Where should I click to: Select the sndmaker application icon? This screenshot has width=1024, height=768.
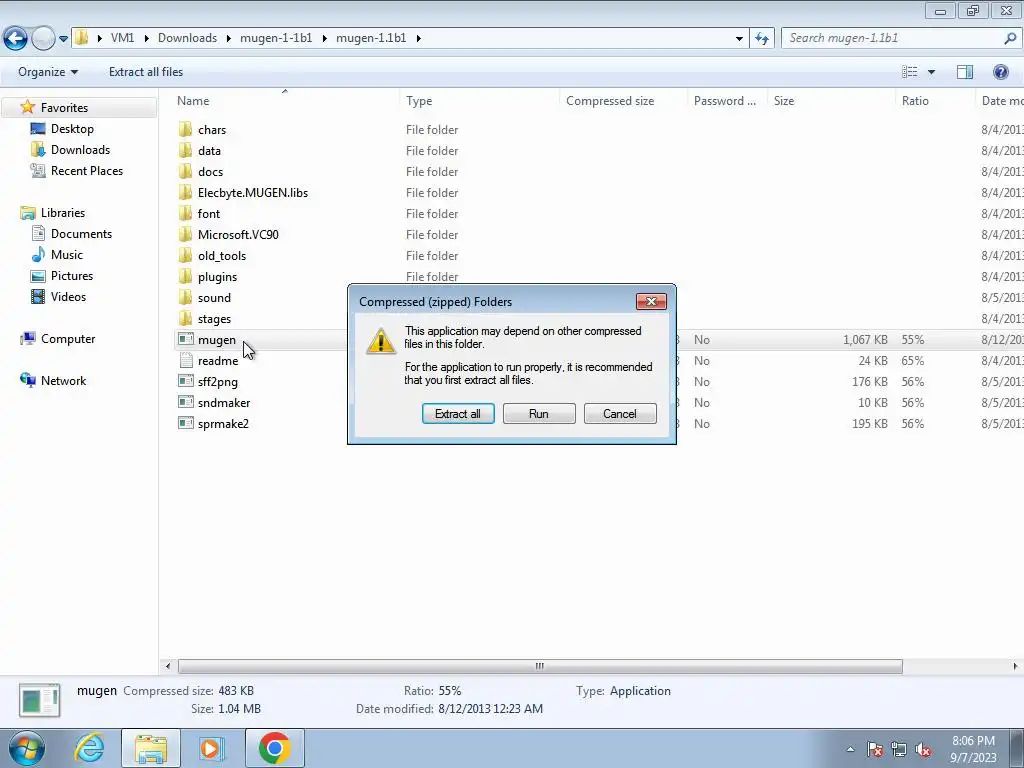(x=185, y=402)
